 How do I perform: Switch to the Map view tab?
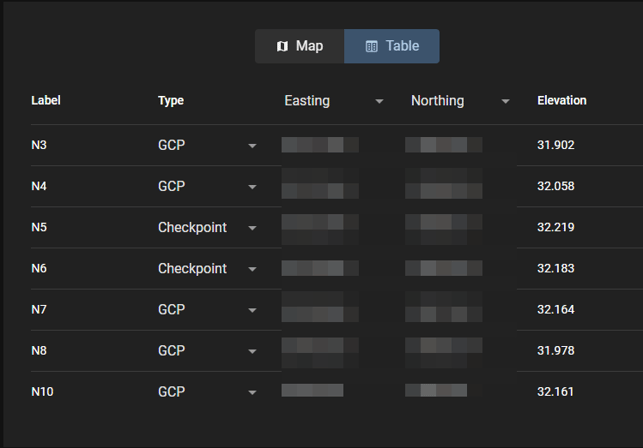click(x=300, y=46)
